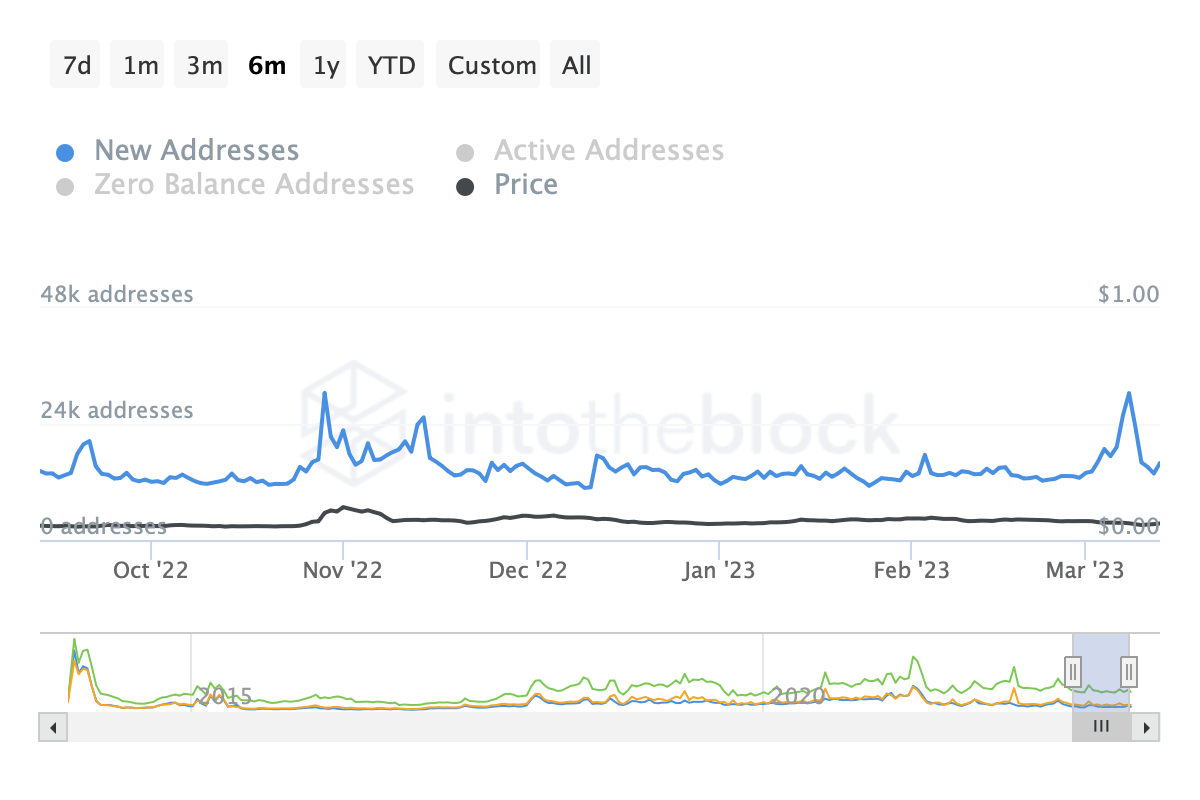The width and height of the screenshot is (1200, 800).
Task: Enable the Active Addresses series
Action: click(x=608, y=149)
